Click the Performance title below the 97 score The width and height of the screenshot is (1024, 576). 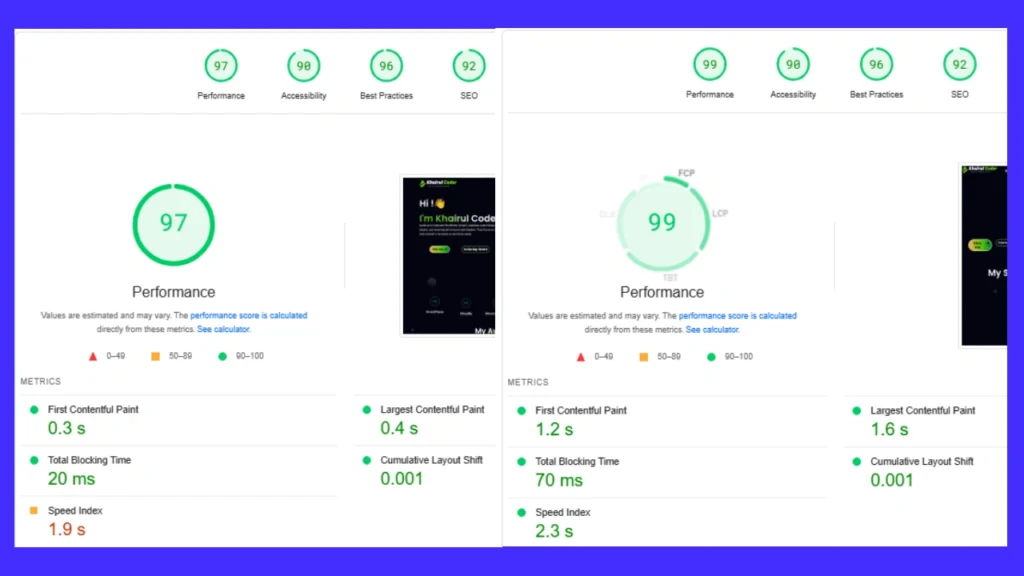174,292
